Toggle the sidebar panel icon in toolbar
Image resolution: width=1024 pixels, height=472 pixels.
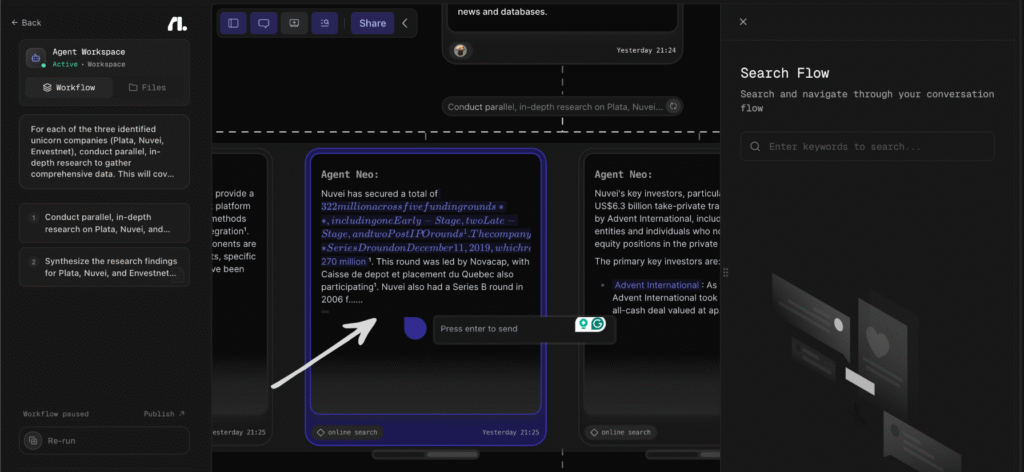(233, 24)
